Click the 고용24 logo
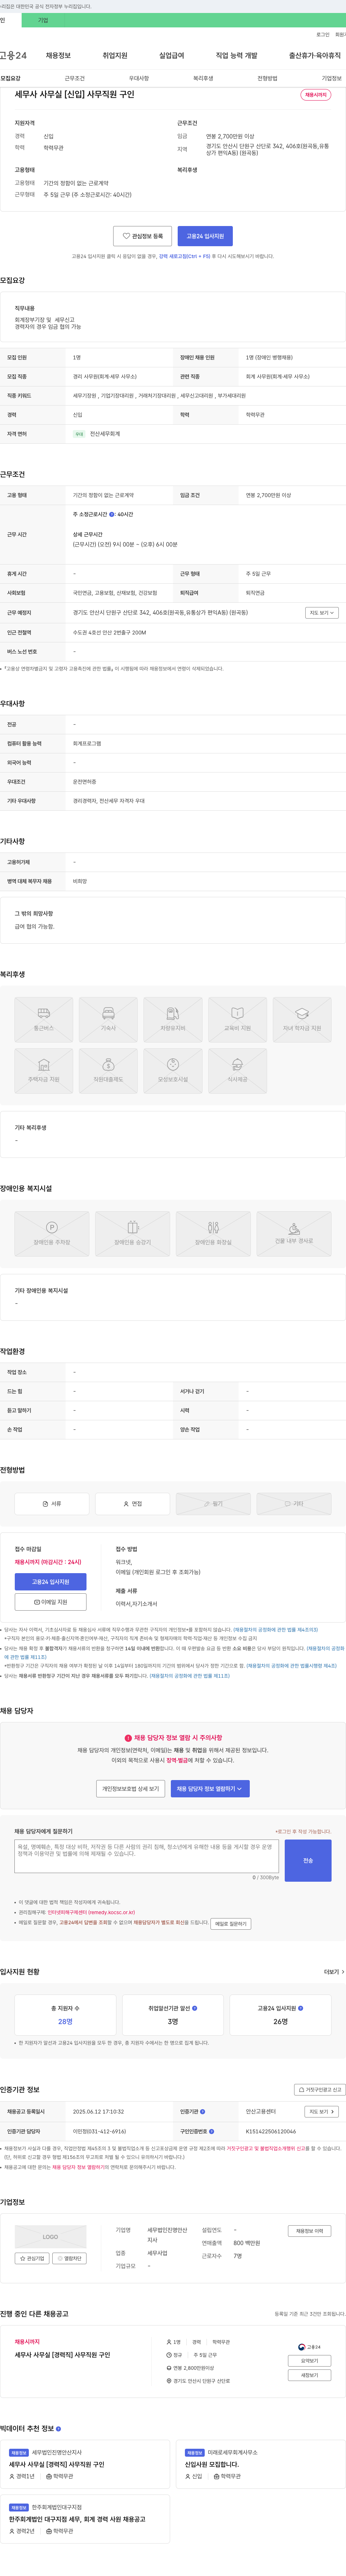 coord(13,56)
